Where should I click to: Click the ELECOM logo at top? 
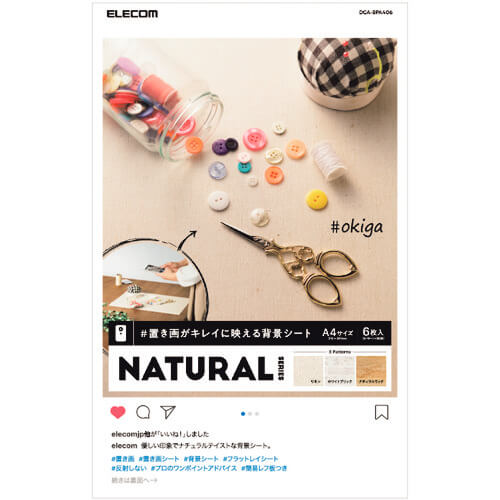tap(132, 14)
